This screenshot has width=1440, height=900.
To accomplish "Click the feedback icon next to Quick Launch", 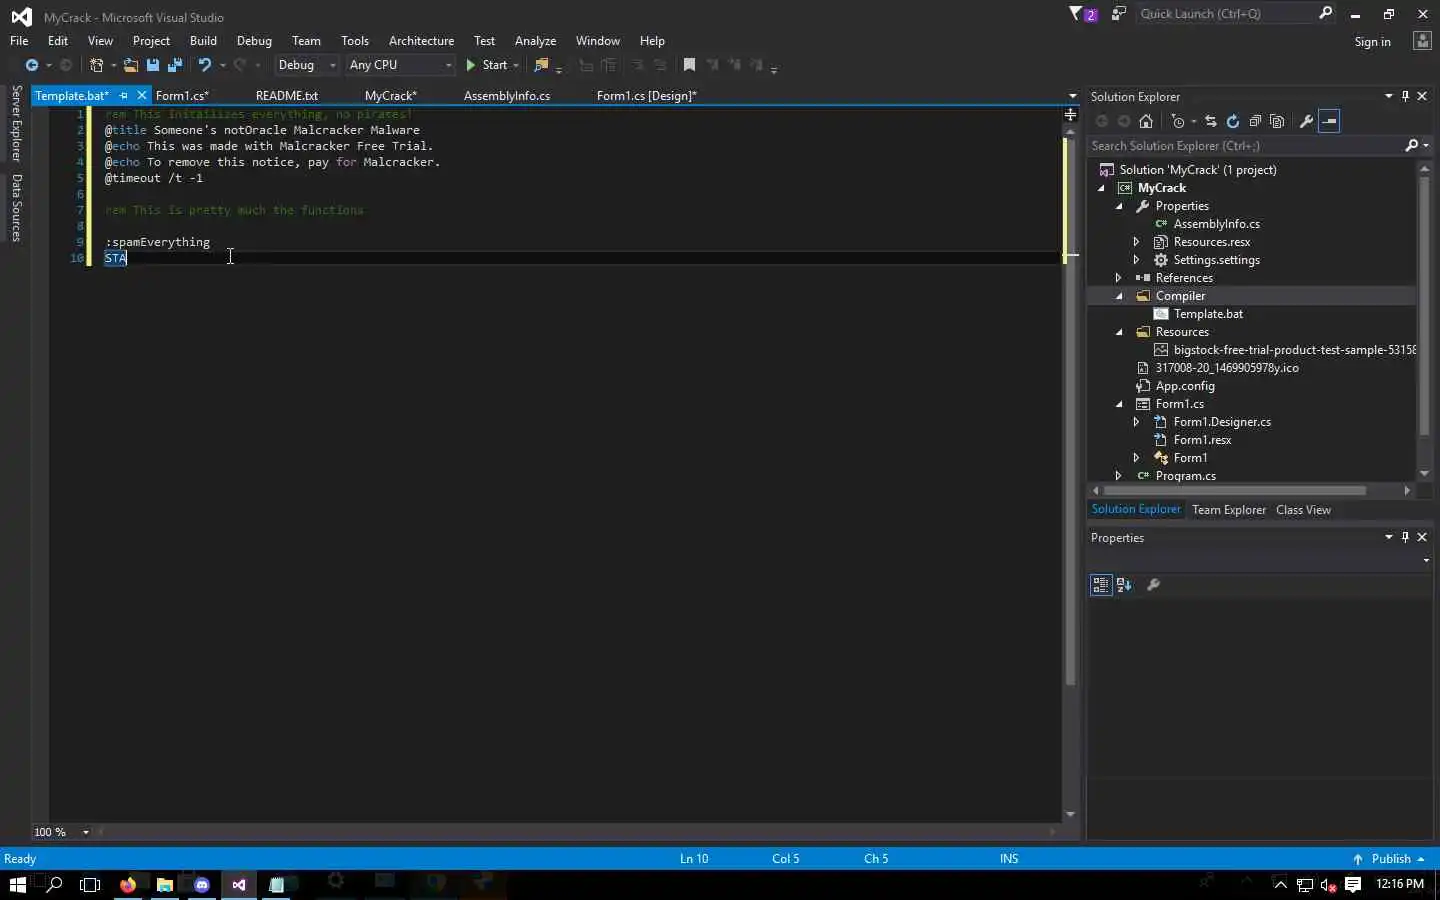I will click(x=1119, y=14).
